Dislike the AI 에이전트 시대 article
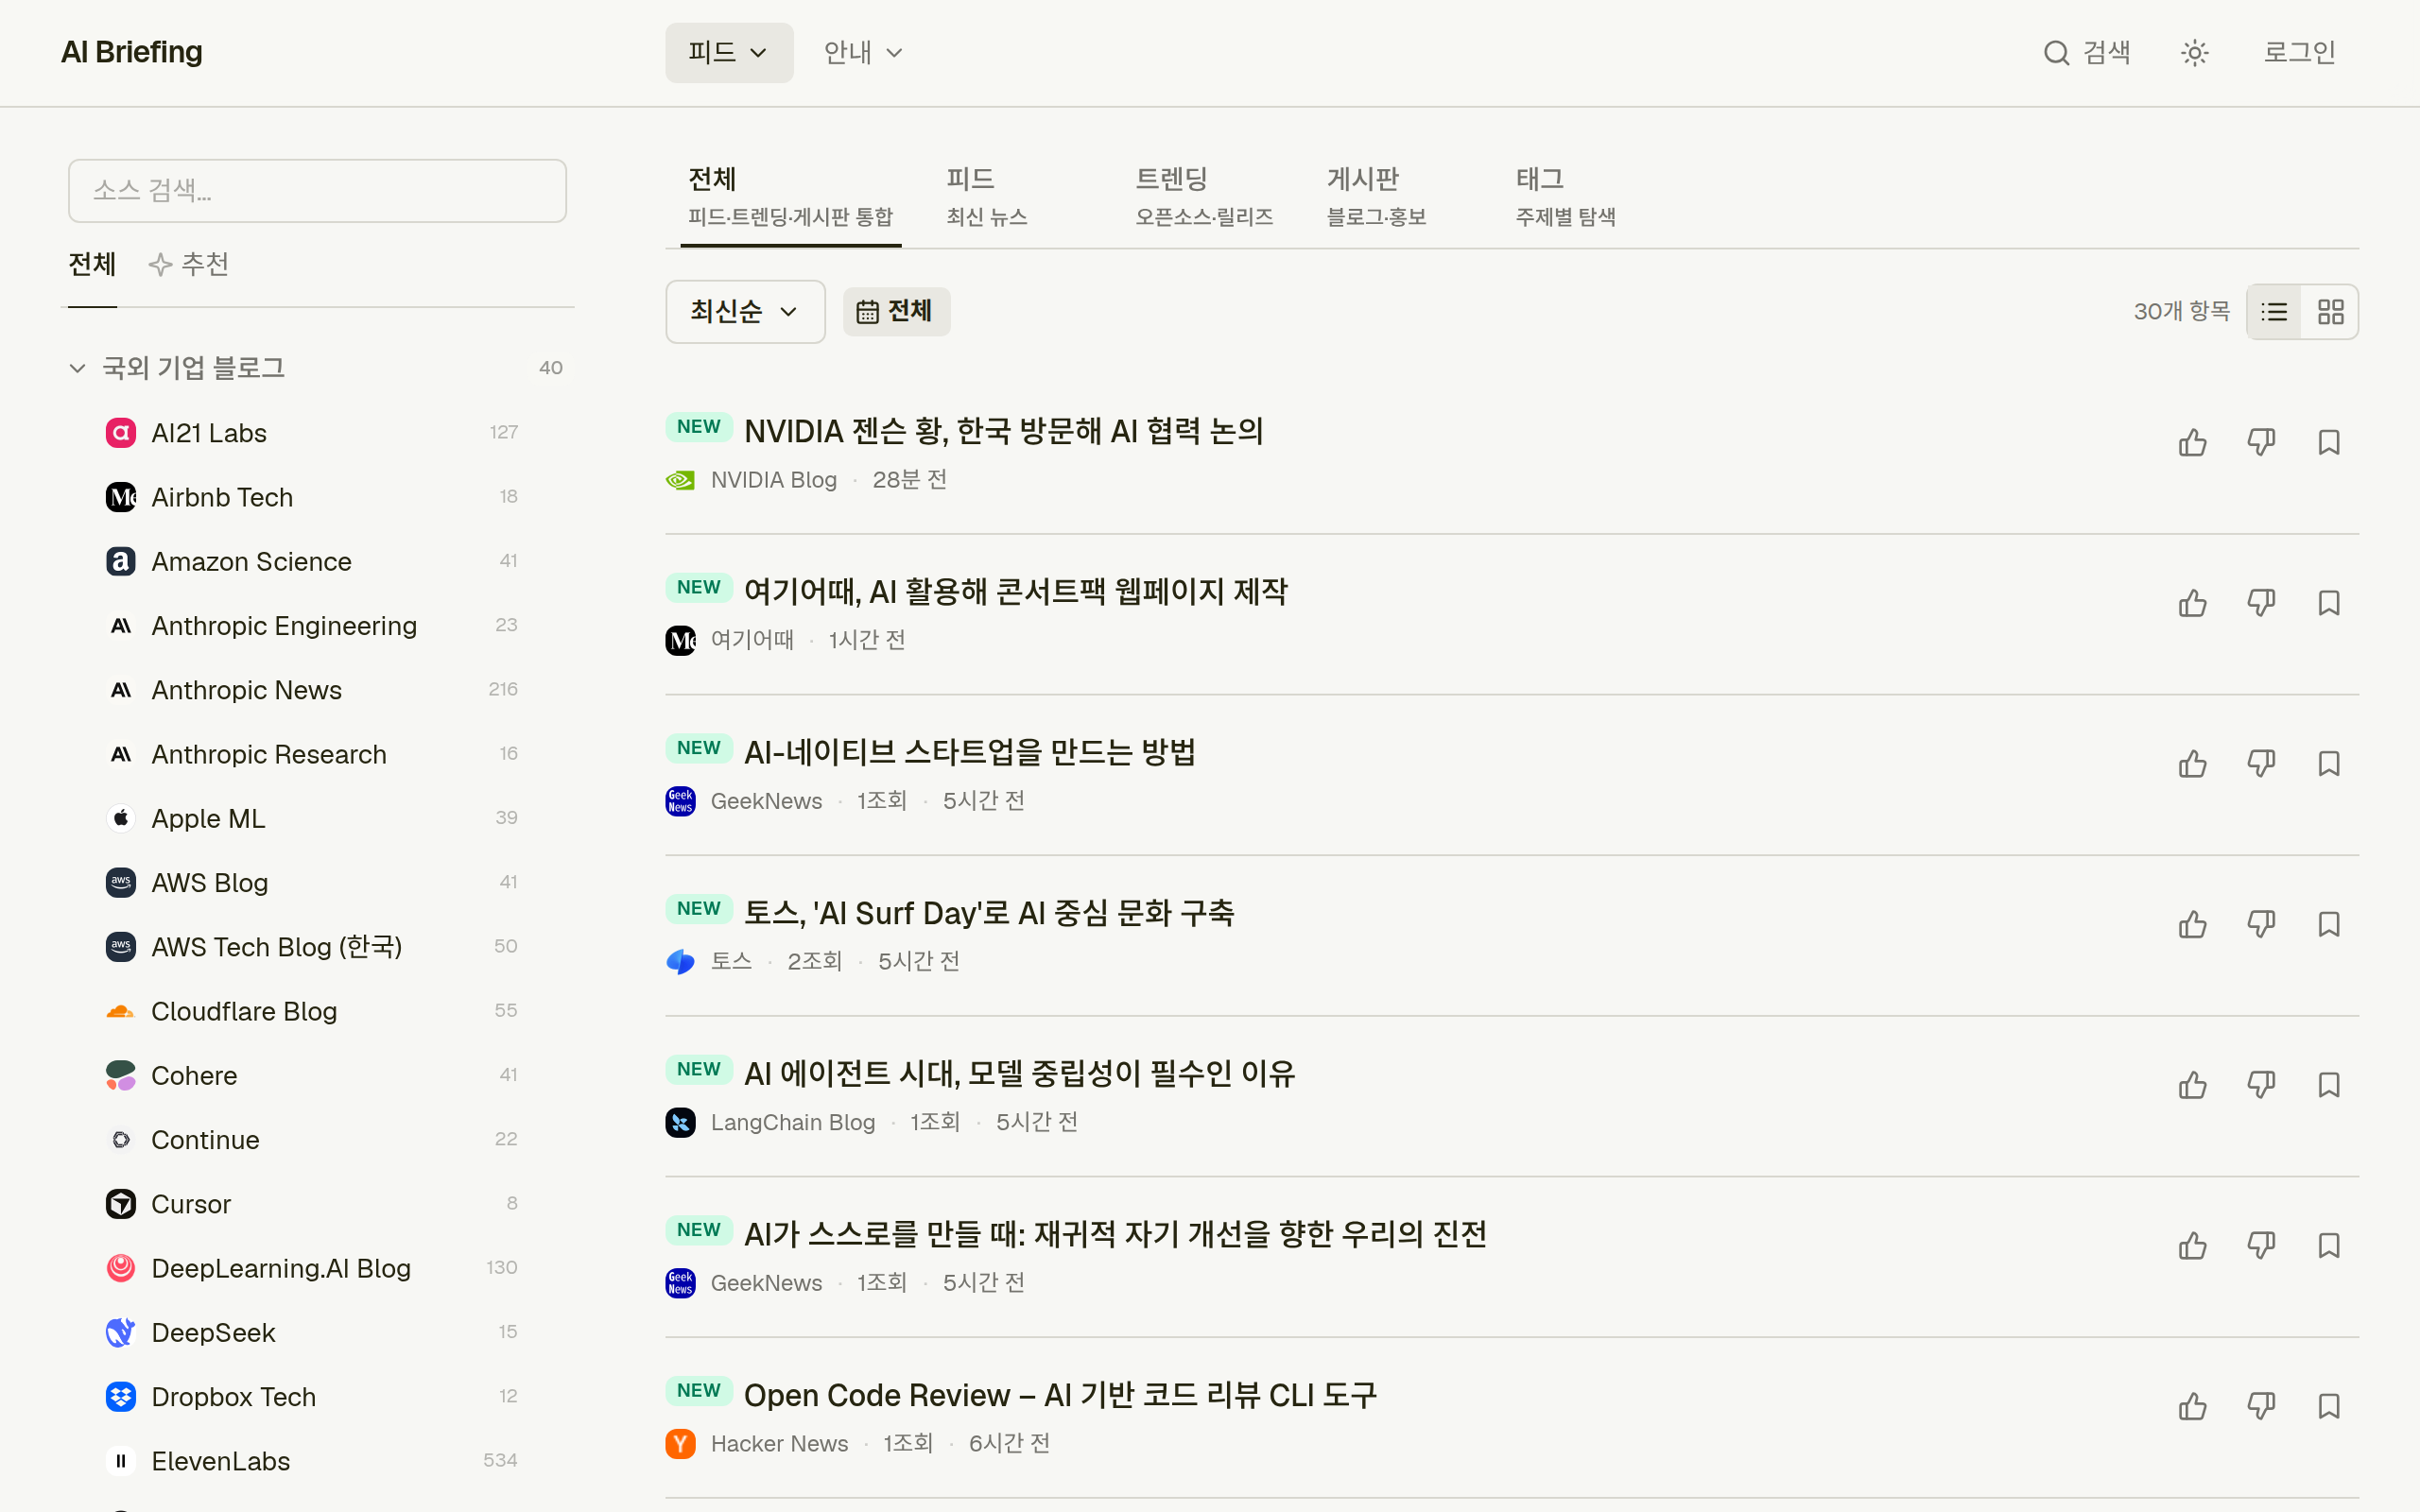 2261,1085
